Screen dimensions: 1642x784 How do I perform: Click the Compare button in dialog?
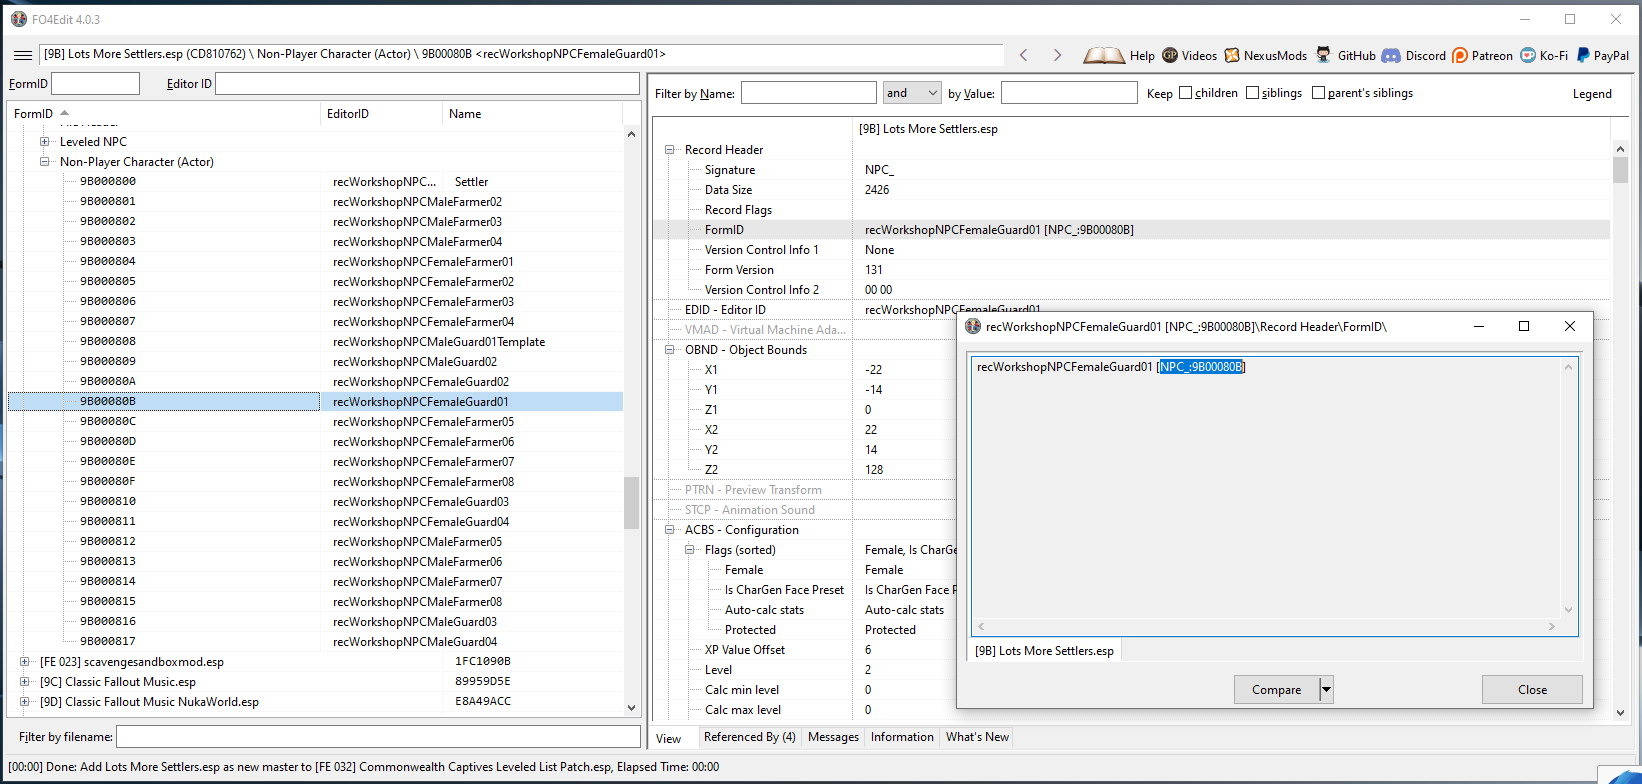click(x=1276, y=690)
